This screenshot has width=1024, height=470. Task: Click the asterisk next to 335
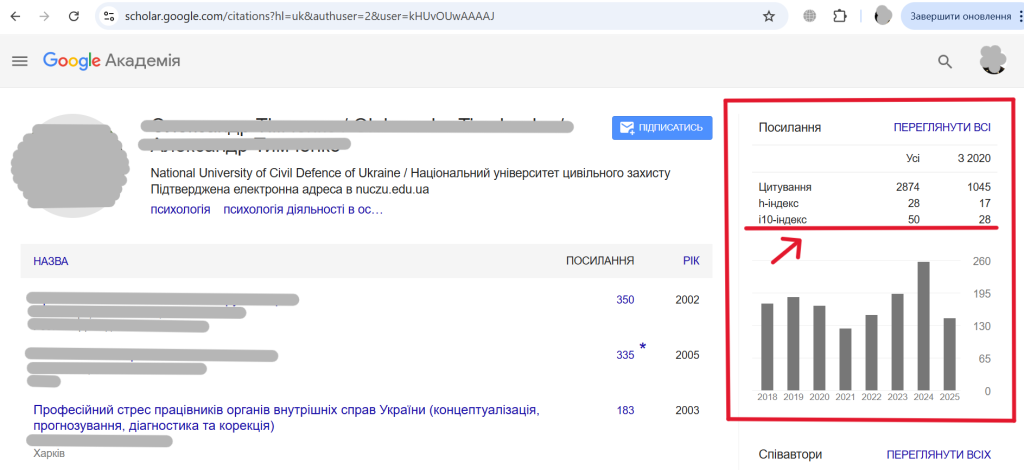point(643,347)
